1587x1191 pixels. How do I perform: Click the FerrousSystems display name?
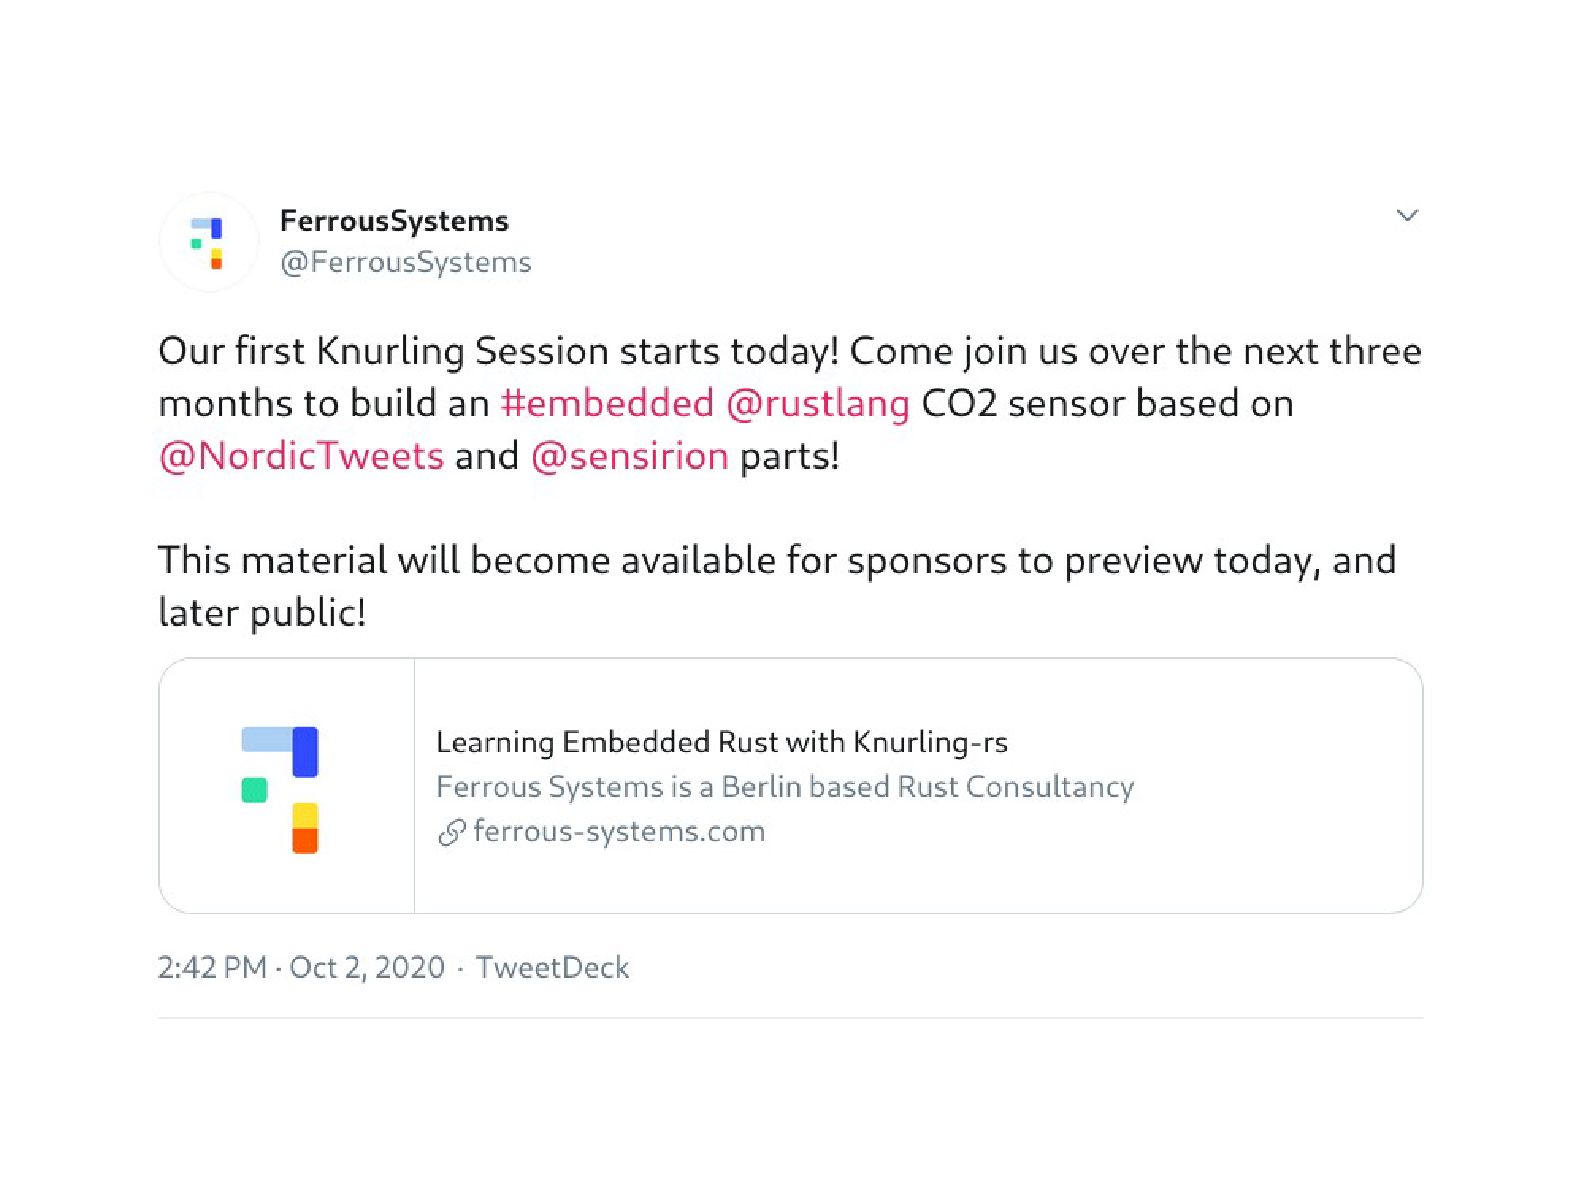coord(394,221)
